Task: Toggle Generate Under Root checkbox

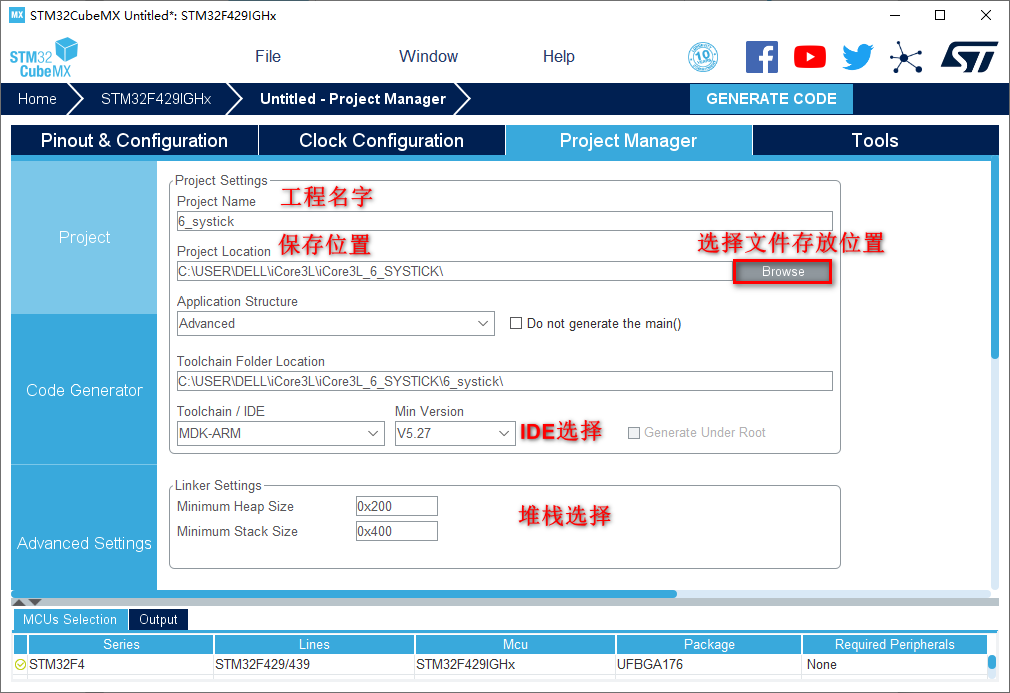Action: click(x=634, y=433)
